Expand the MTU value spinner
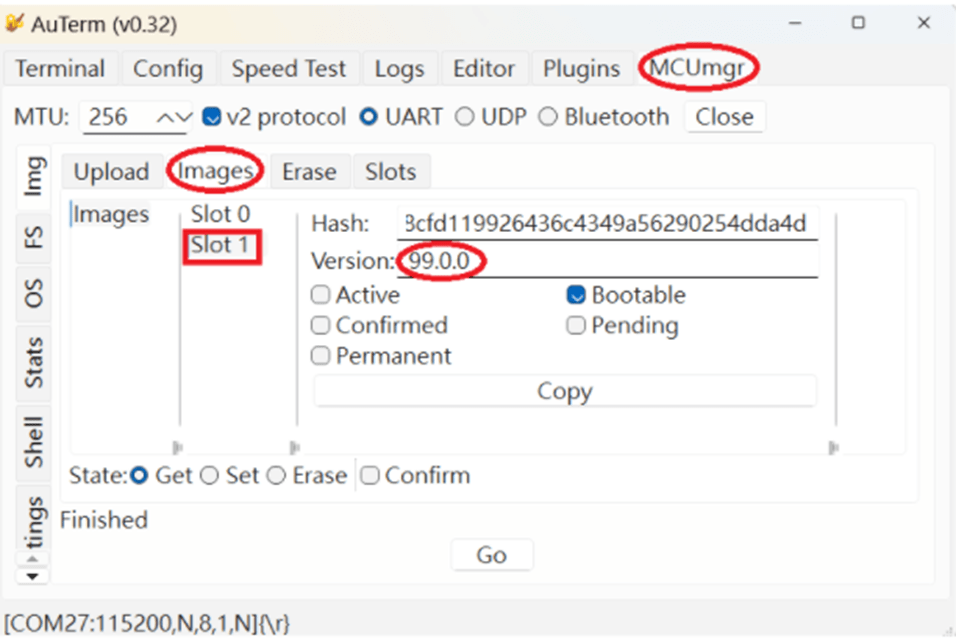Screen dimensions: 956x638 point(170,117)
